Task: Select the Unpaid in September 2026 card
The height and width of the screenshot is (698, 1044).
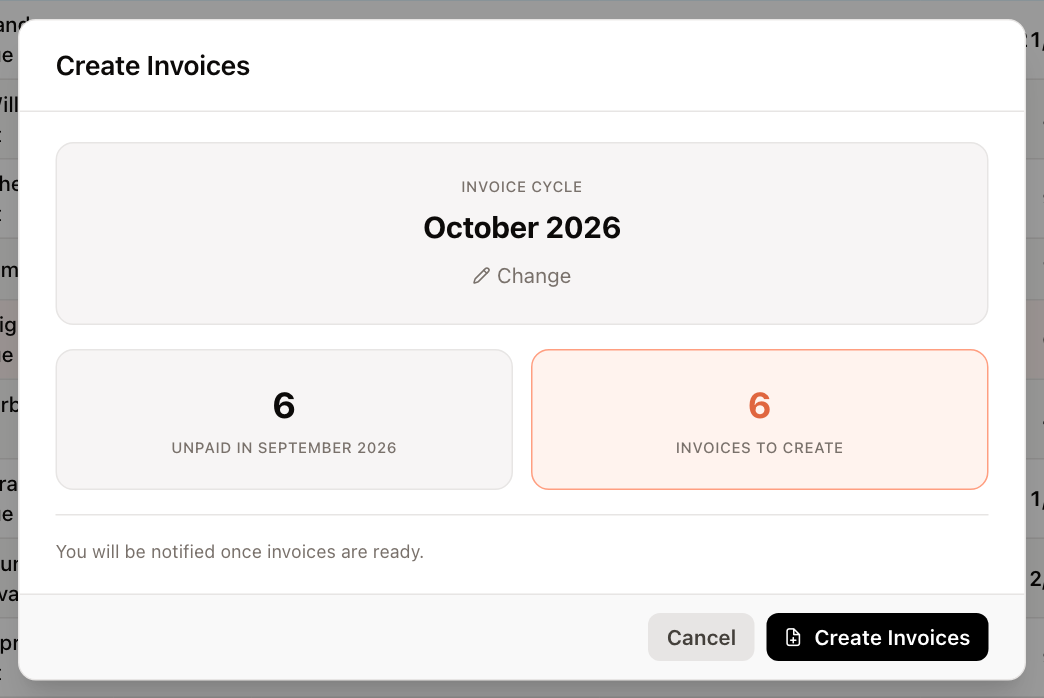Action: tap(284, 420)
